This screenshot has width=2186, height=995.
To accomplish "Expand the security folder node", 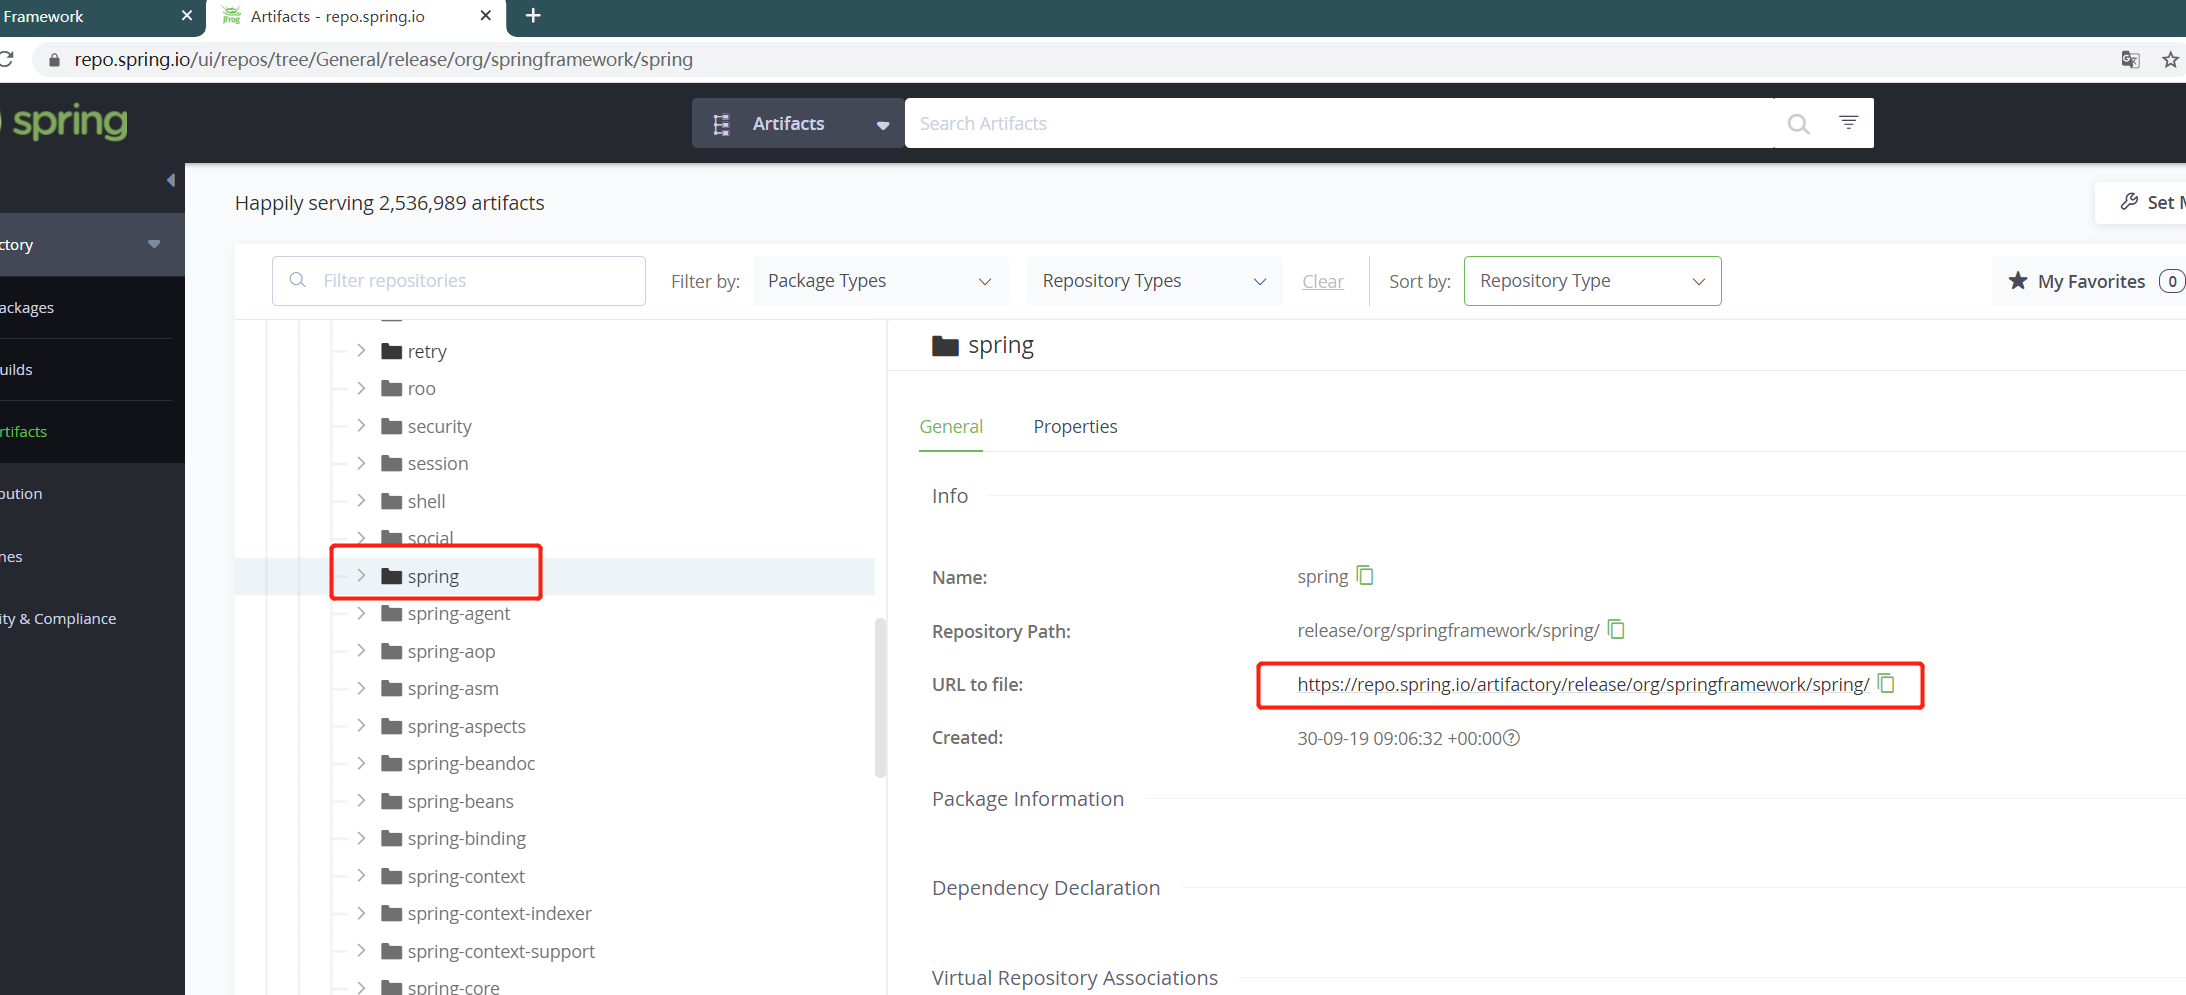I will pyautogui.click(x=361, y=426).
